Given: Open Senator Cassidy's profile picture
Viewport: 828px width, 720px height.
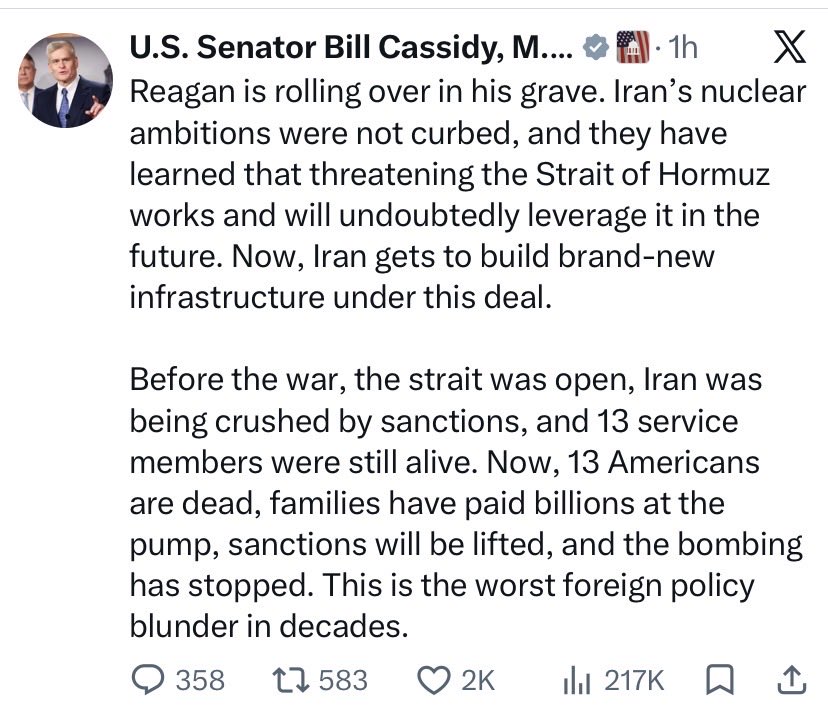Looking at the screenshot, I should [x=65, y=80].
